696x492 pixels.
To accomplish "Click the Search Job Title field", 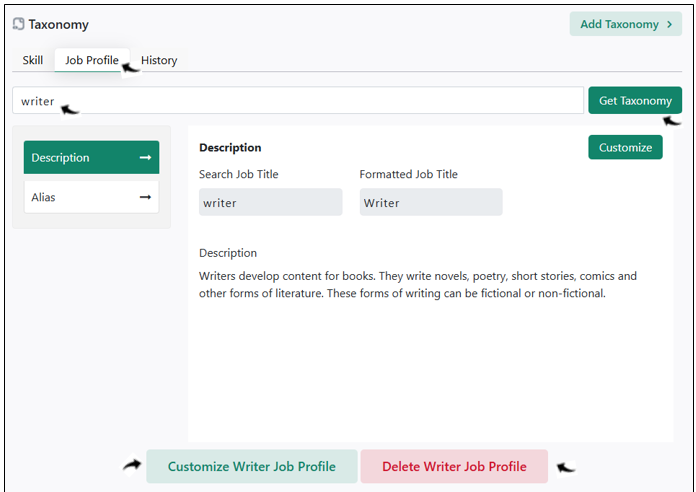I will point(271,202).
